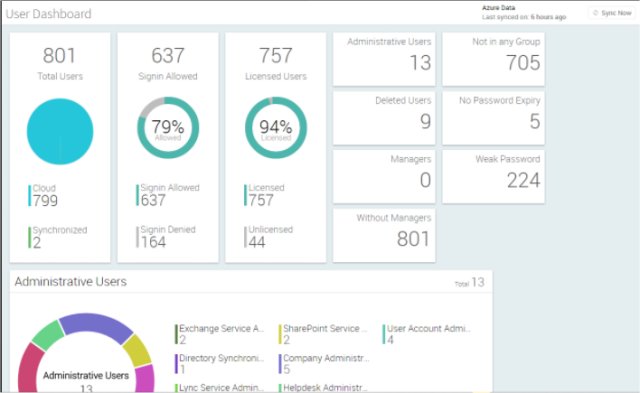Select Lync Service Admin.. legend entry
This screenshot has height=393, width=640.
(x=219, y=387)
